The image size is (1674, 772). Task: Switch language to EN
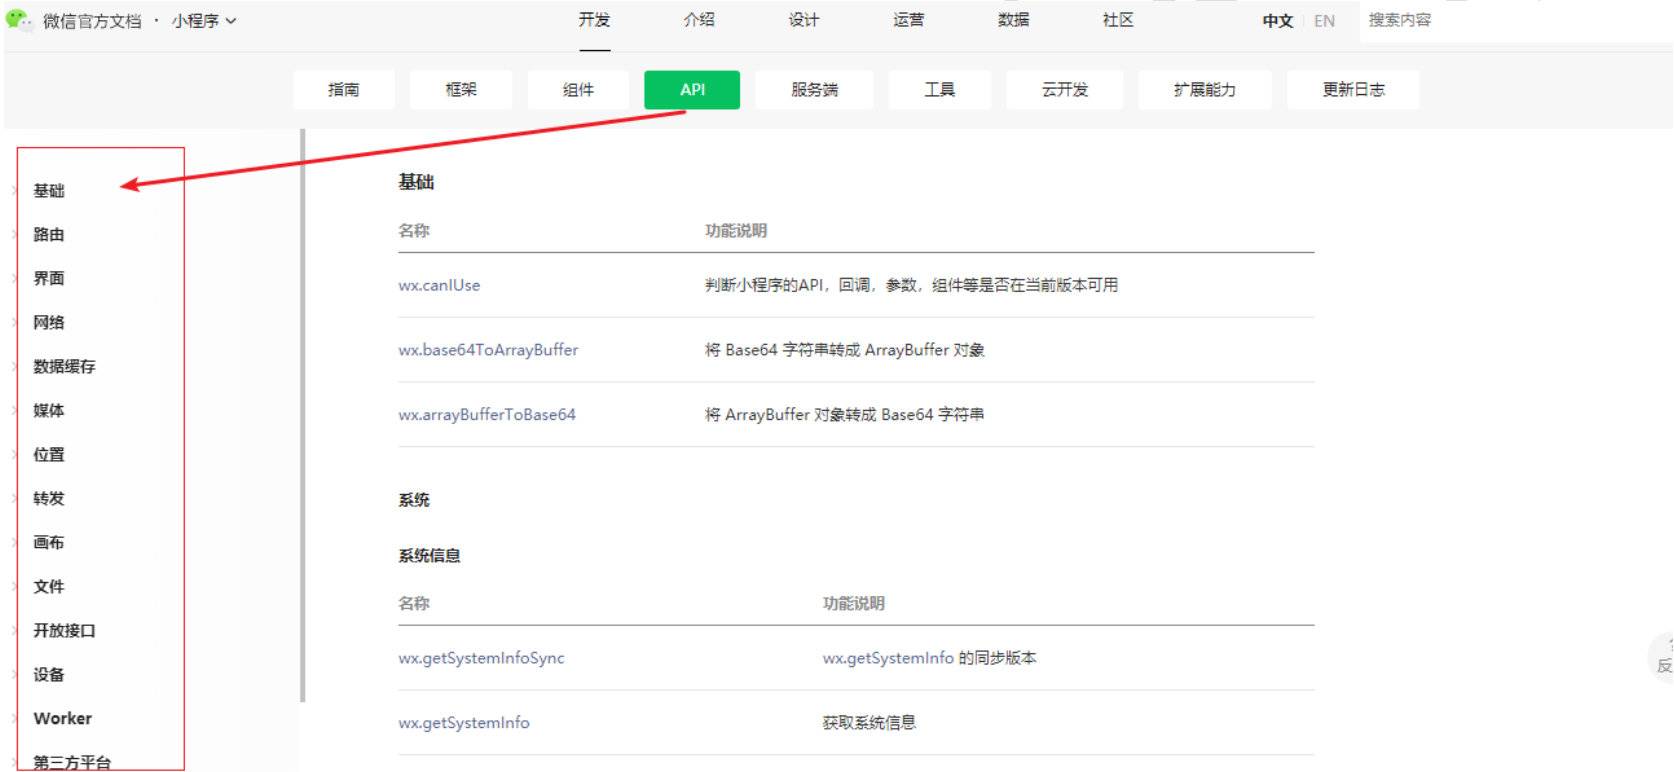[x=1324, y=21]
